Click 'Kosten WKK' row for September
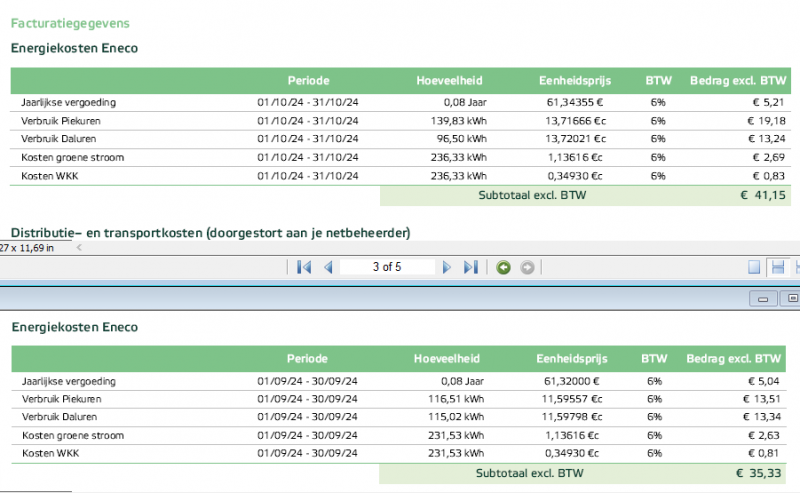Image resolution: width=800 pixels, height=493 pixels. 48,453
